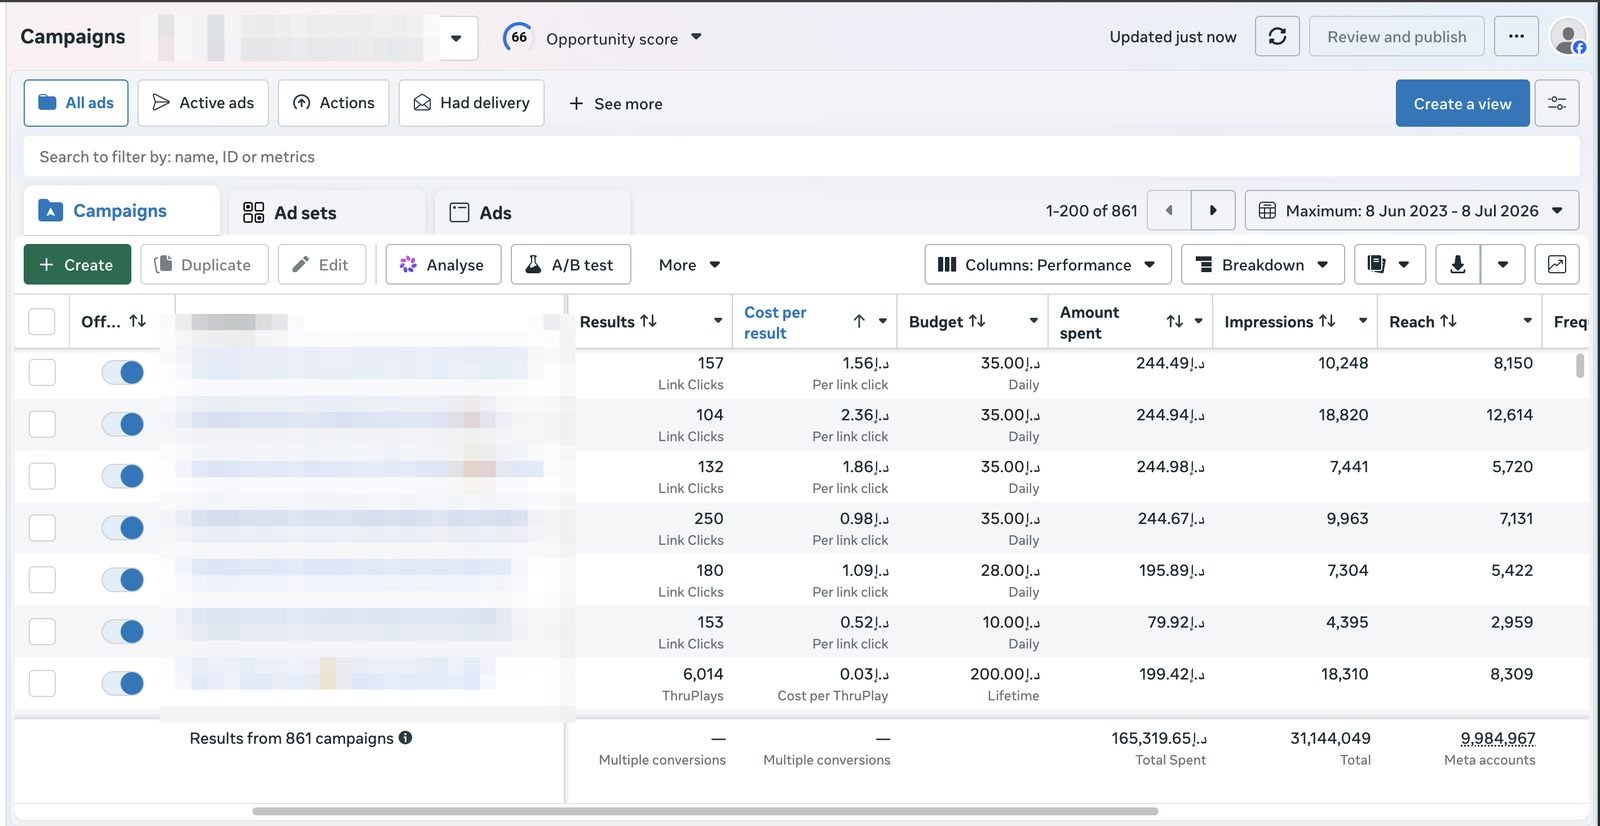Click Review and publish button

point(1396,36)
